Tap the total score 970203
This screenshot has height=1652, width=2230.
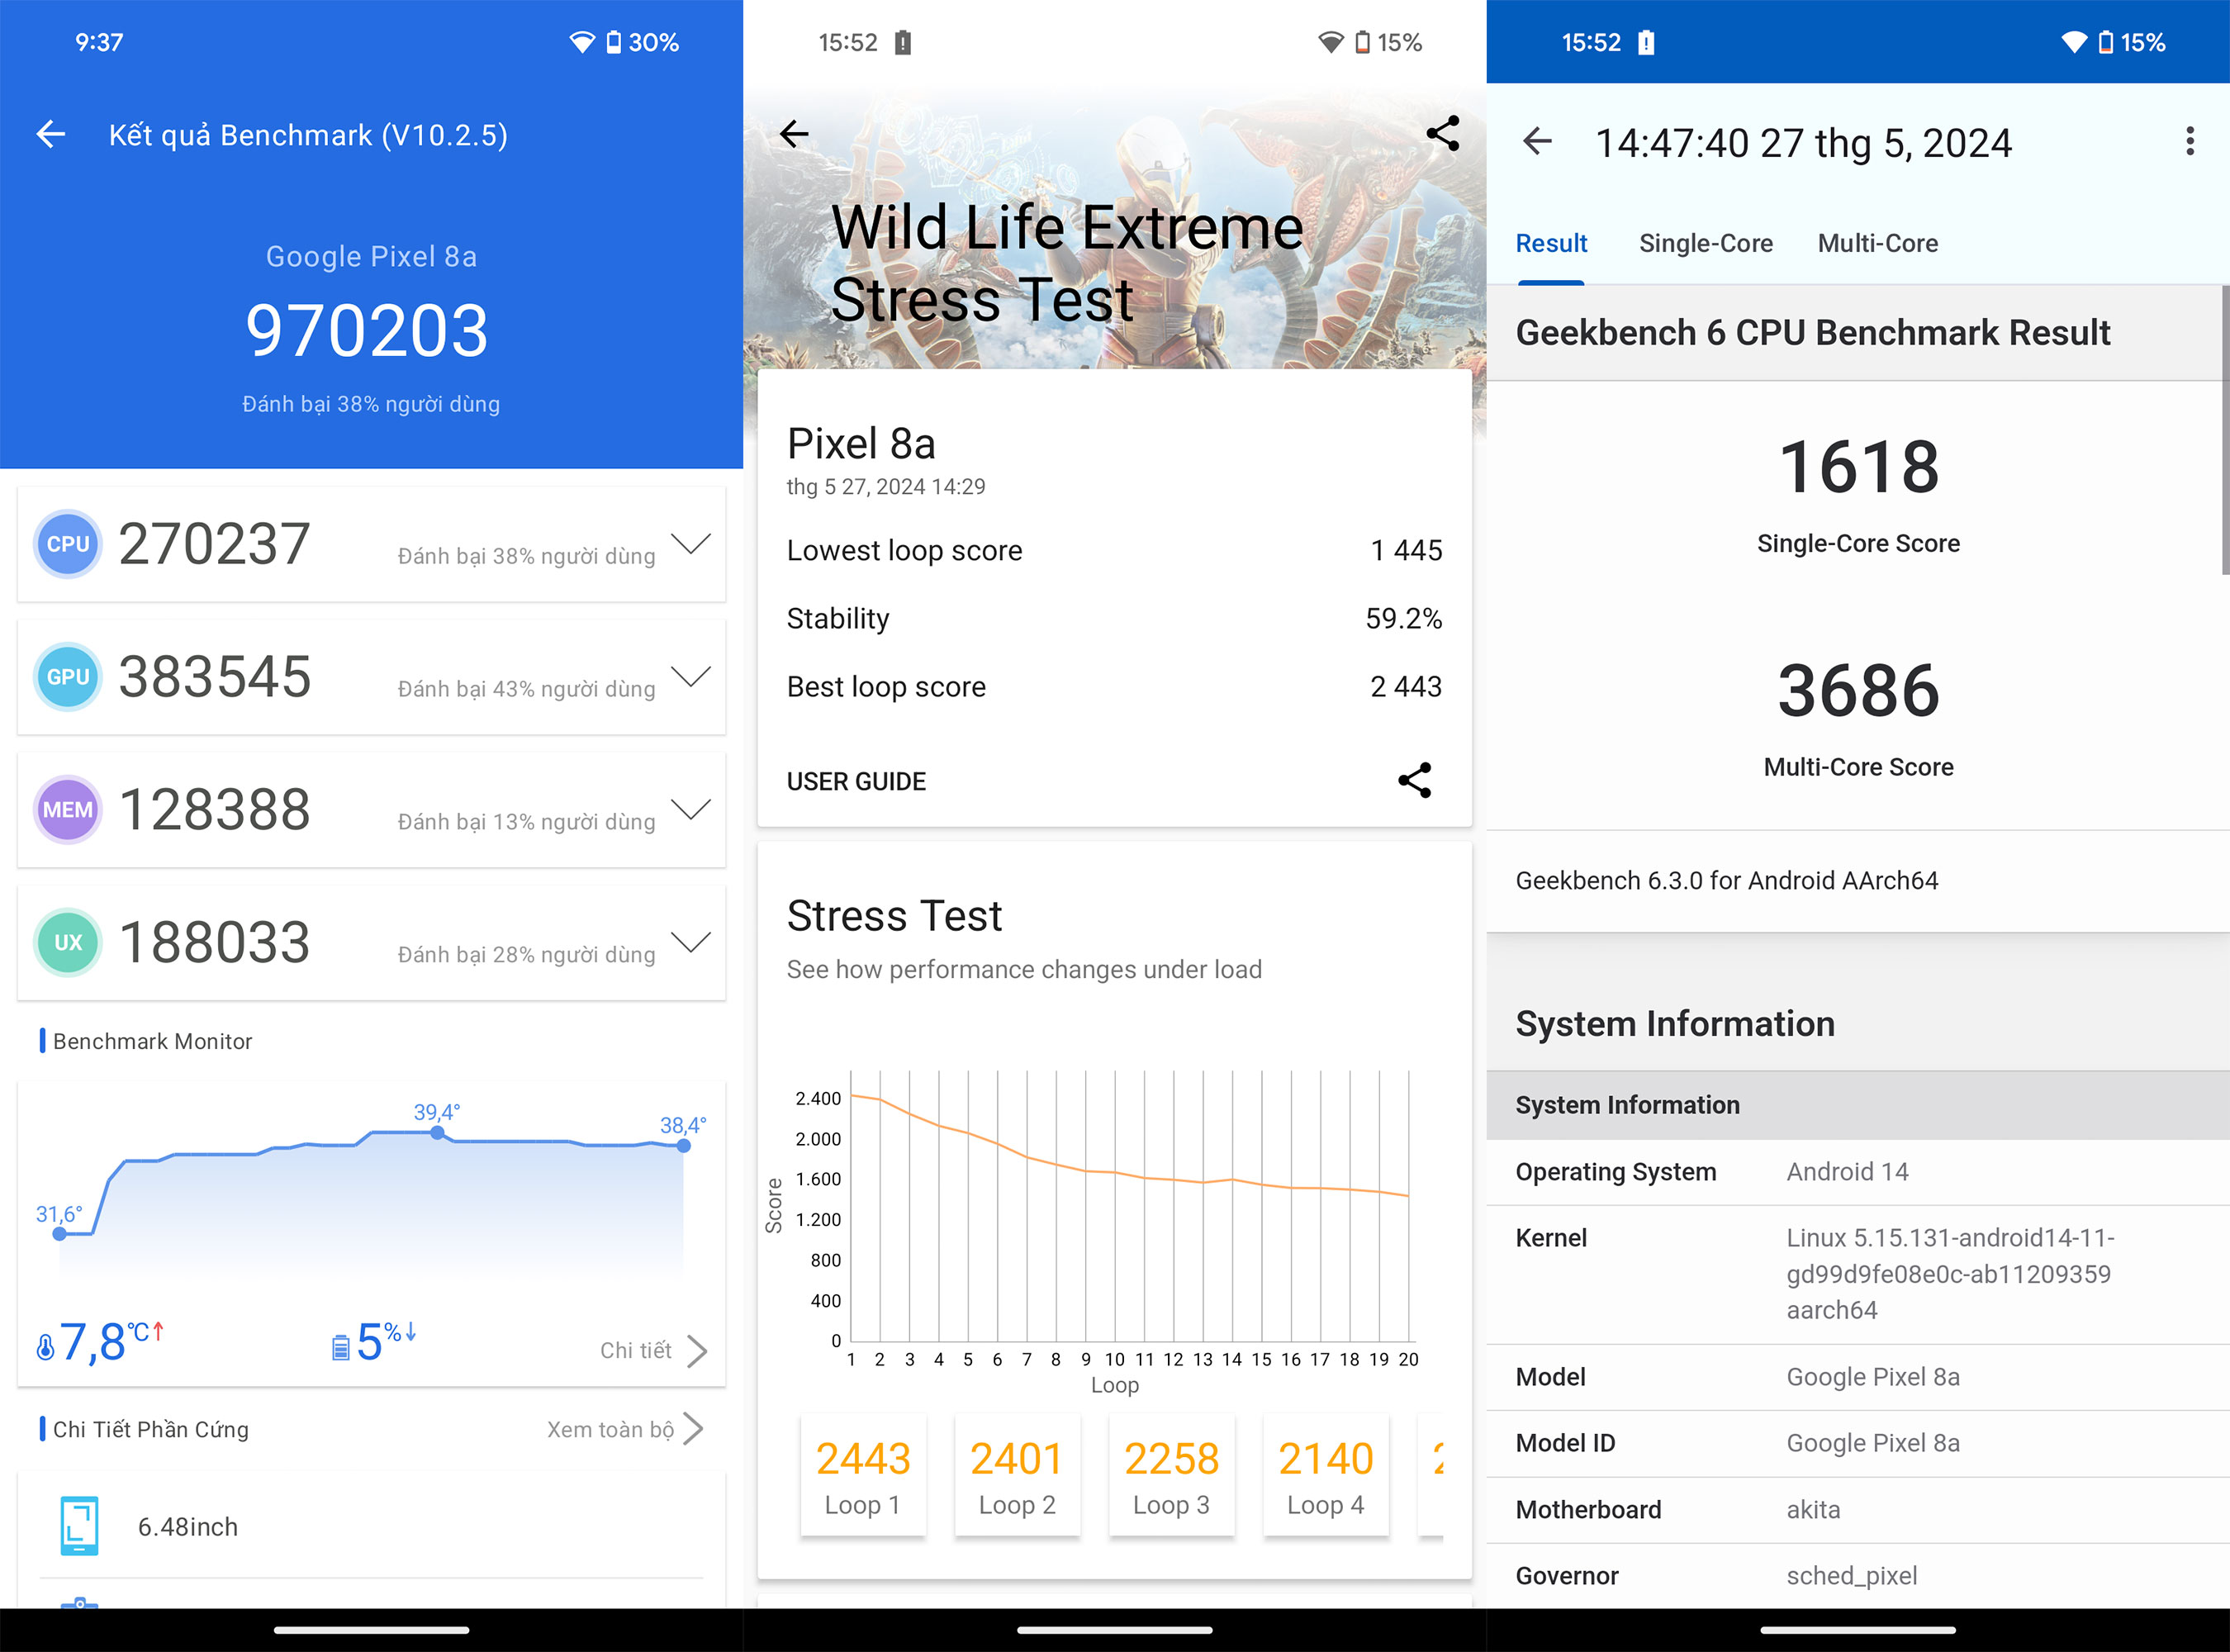pos(367,331)
